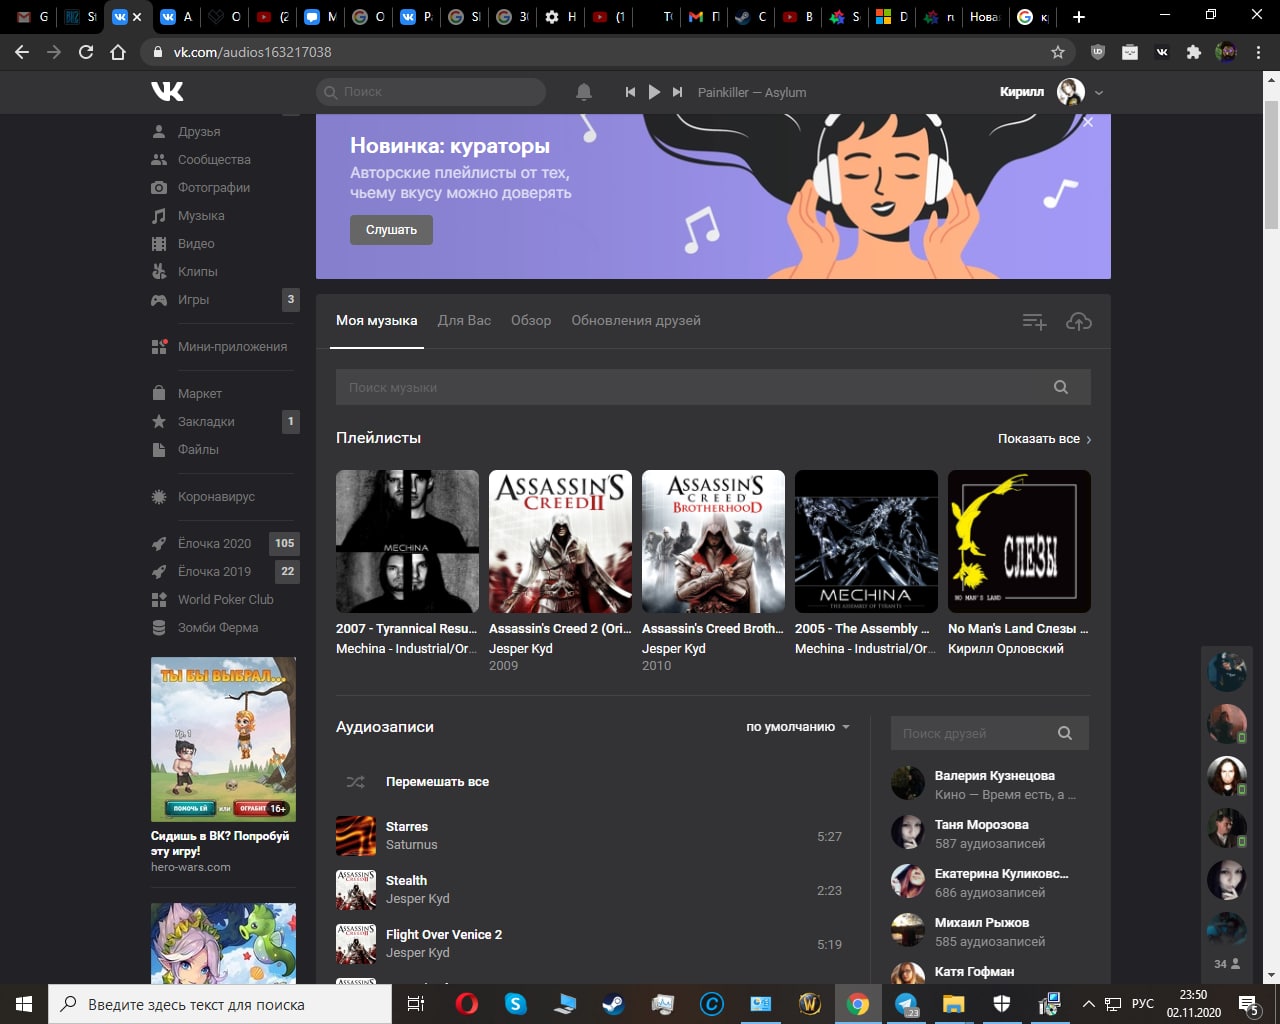The height and width of the screenshot is (1024, 1280).
Task: Play the Painkiller — Asylum track
Action: (654, 92)
